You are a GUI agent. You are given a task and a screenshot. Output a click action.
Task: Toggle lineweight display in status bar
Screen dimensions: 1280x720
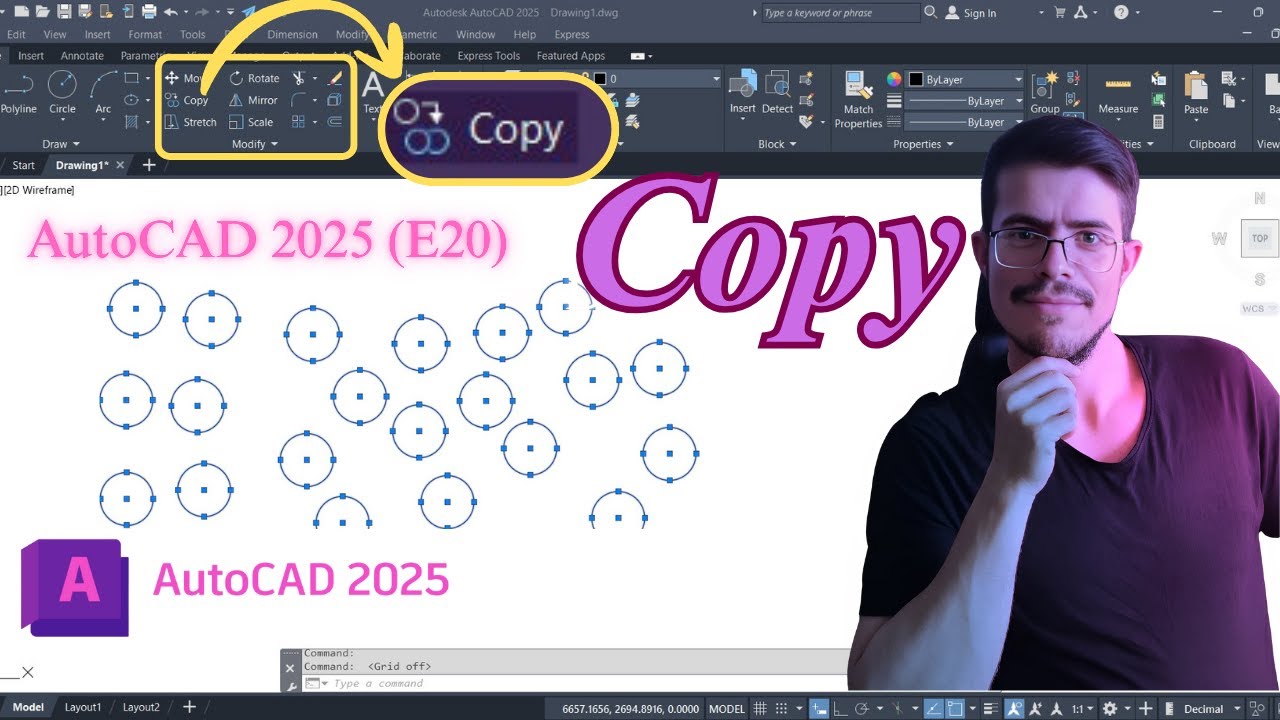point(989,708)
